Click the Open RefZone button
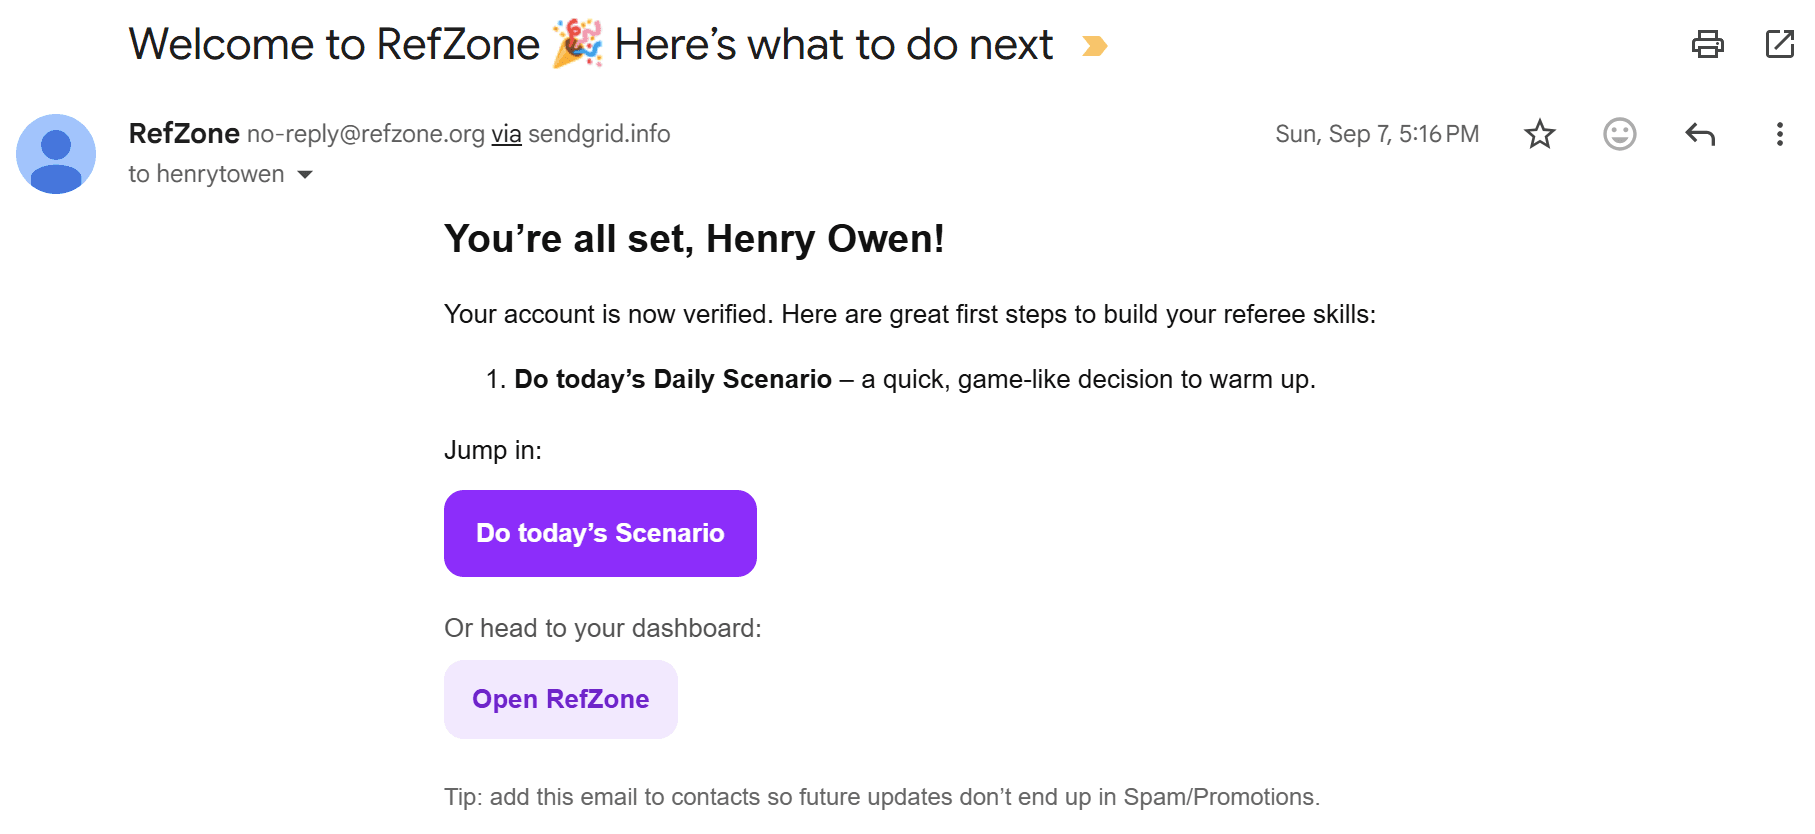This screenshot has width=1815, height=834. point(560,699)
